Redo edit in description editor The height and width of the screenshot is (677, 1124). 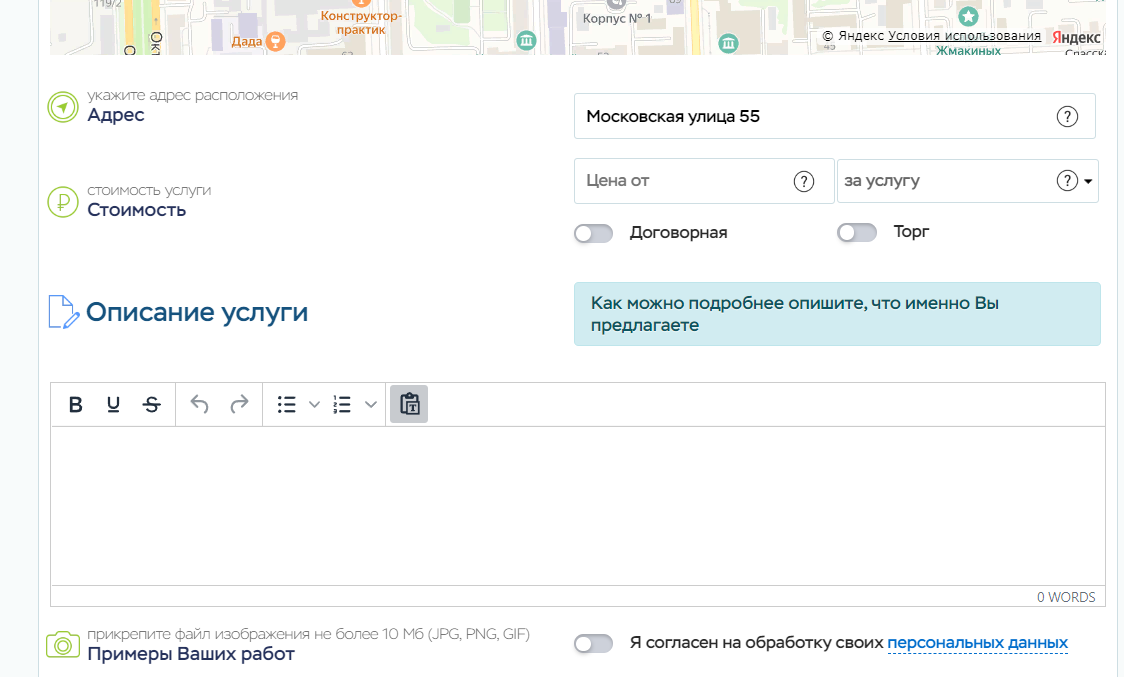pos(239,405)
